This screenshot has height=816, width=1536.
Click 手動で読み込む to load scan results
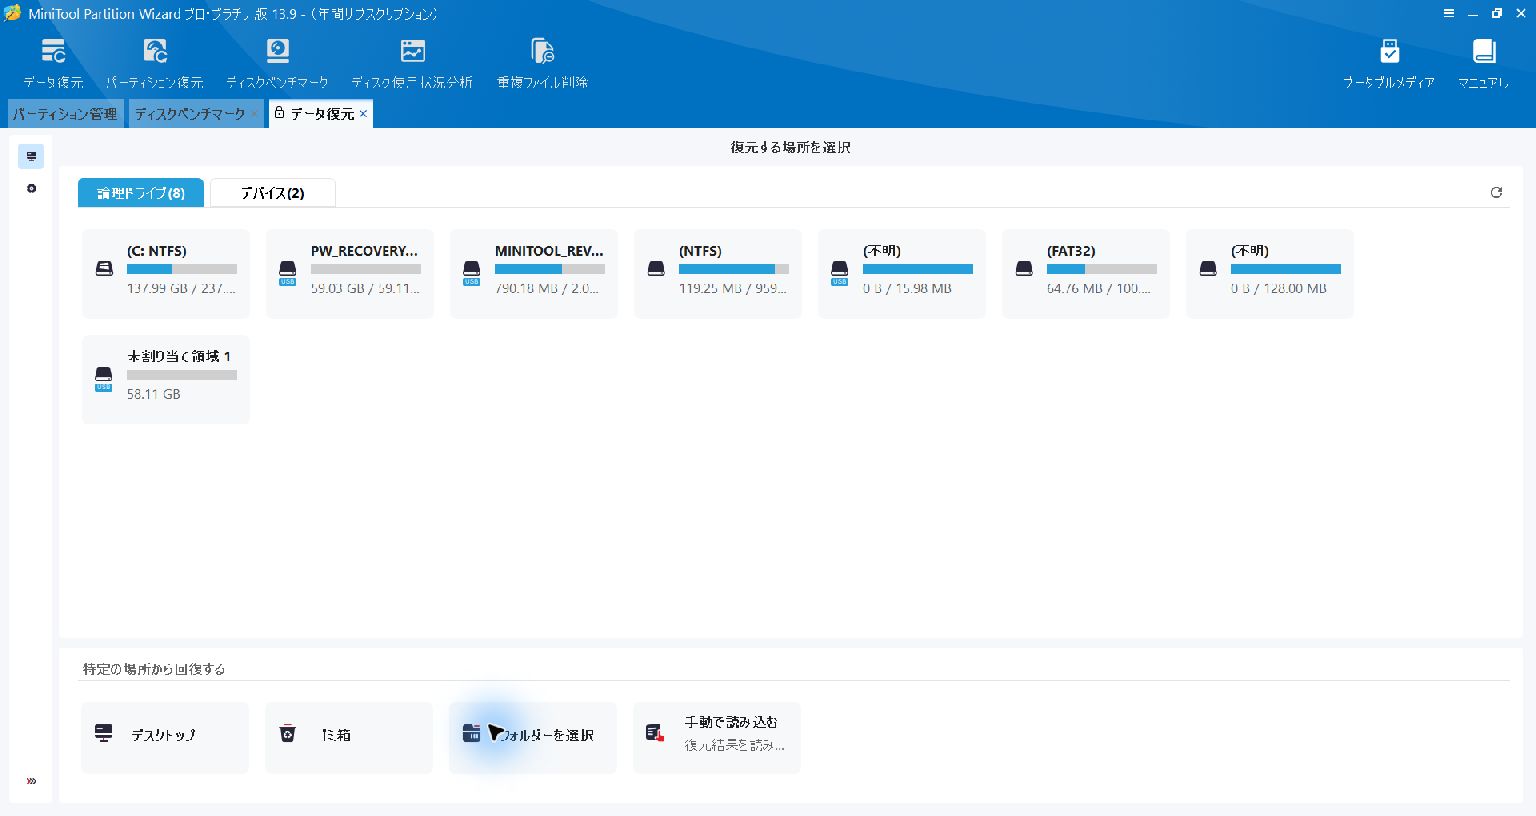point(717,737)
